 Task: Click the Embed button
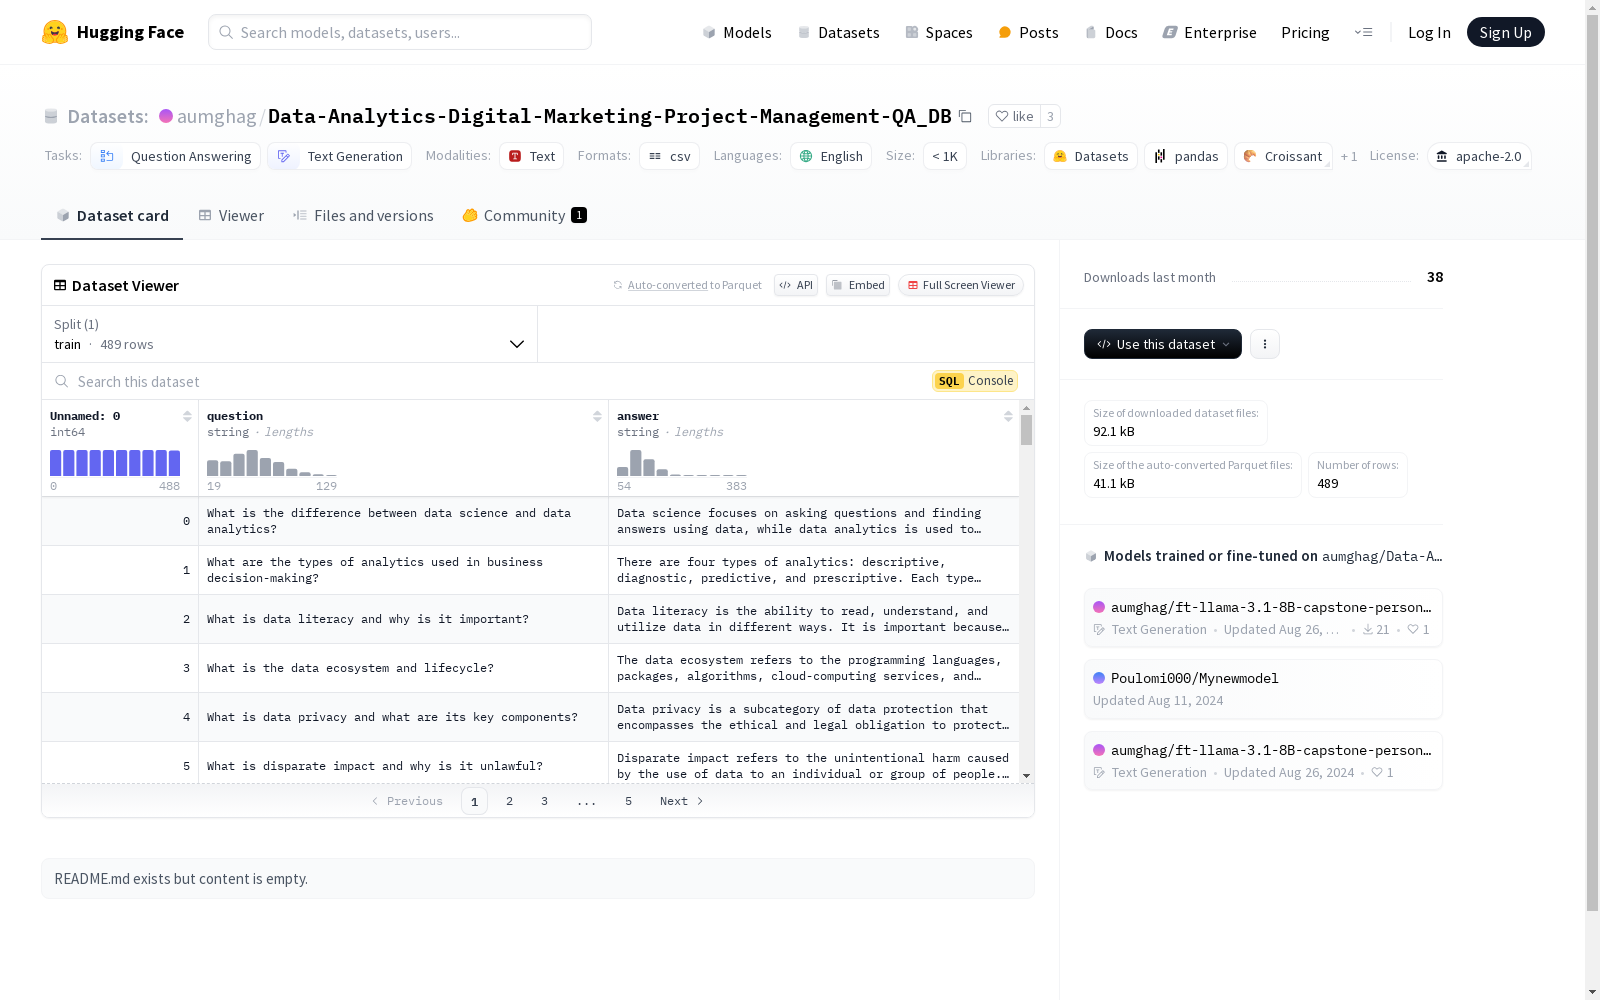coord(858,285)
